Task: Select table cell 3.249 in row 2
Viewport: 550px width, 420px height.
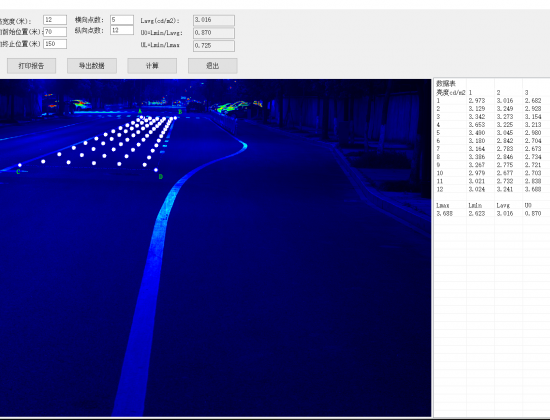Action: click(505, 108)
